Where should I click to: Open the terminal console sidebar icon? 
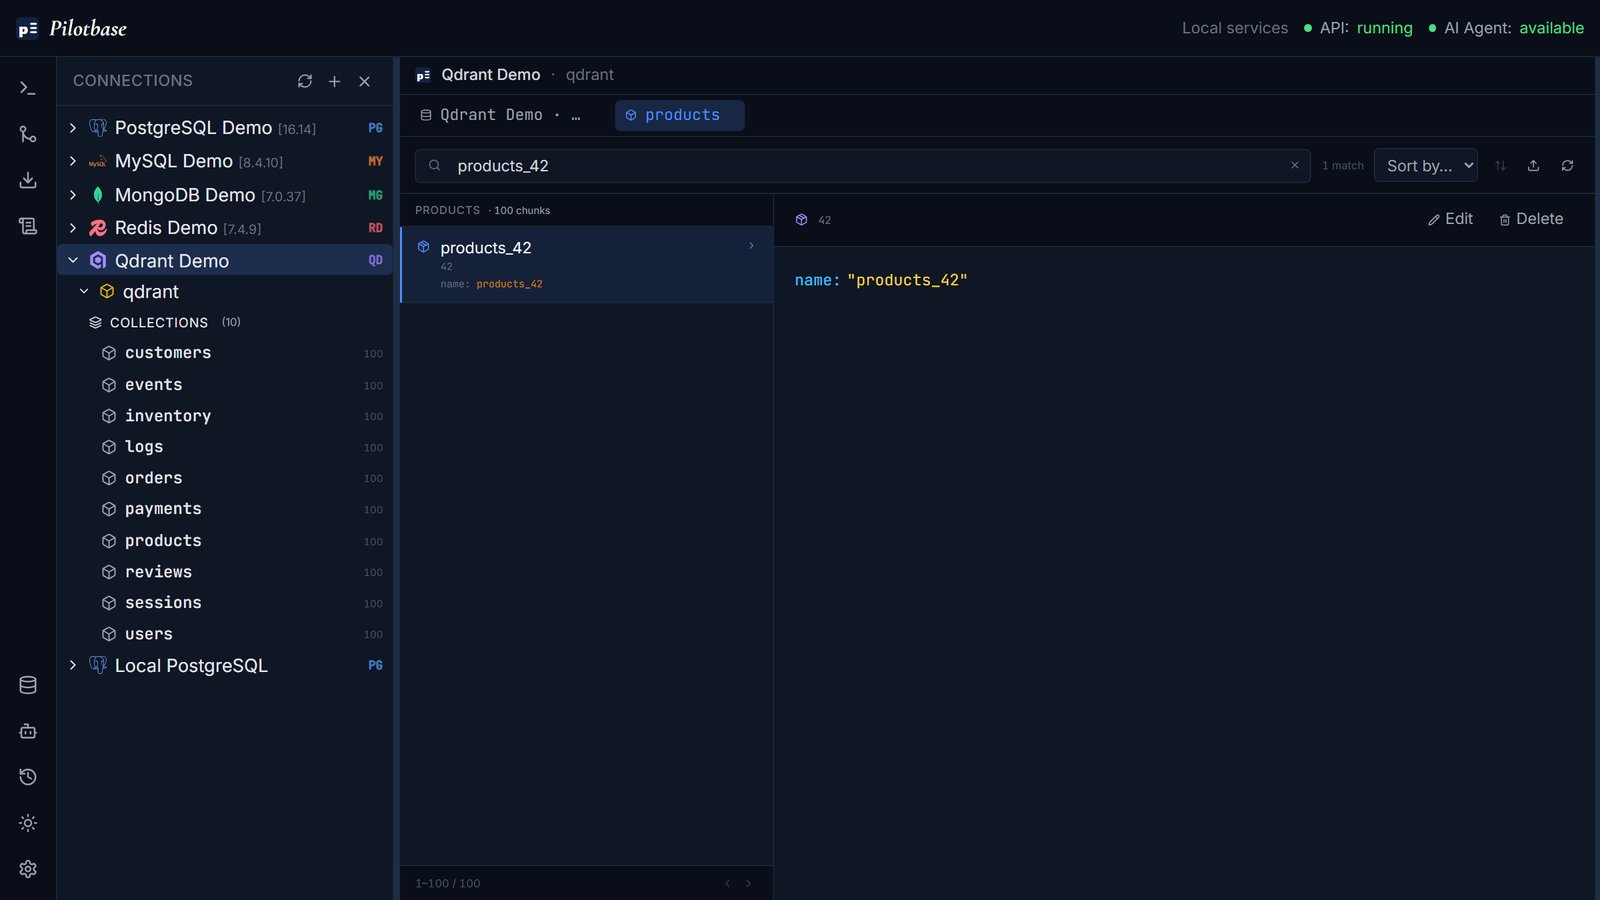pos(28,88)
